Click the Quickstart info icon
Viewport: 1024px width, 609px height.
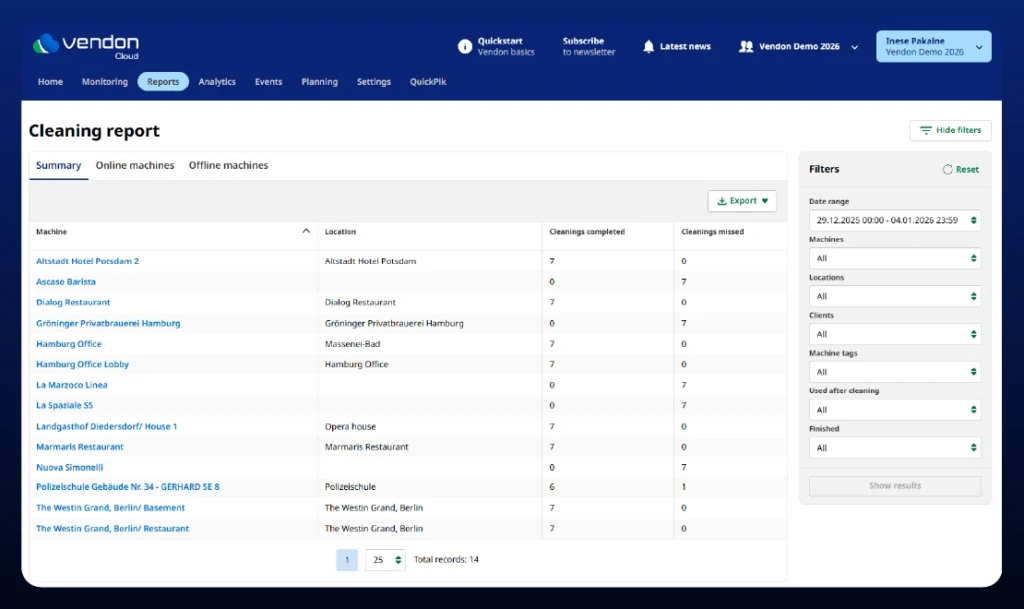[464, 47]
